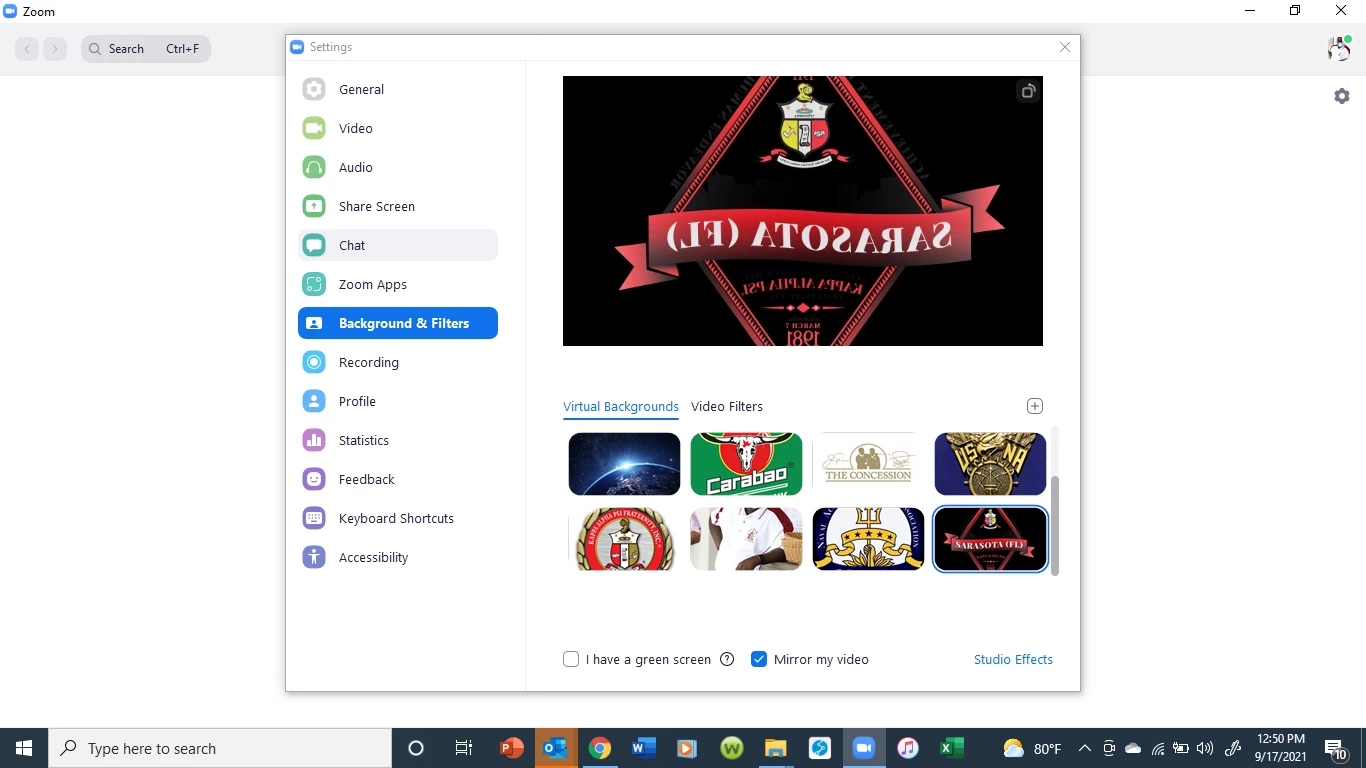Select the white shirt photo background
Image resolution: width=1366 pixels, height=768 pixels.
point(746,539)
